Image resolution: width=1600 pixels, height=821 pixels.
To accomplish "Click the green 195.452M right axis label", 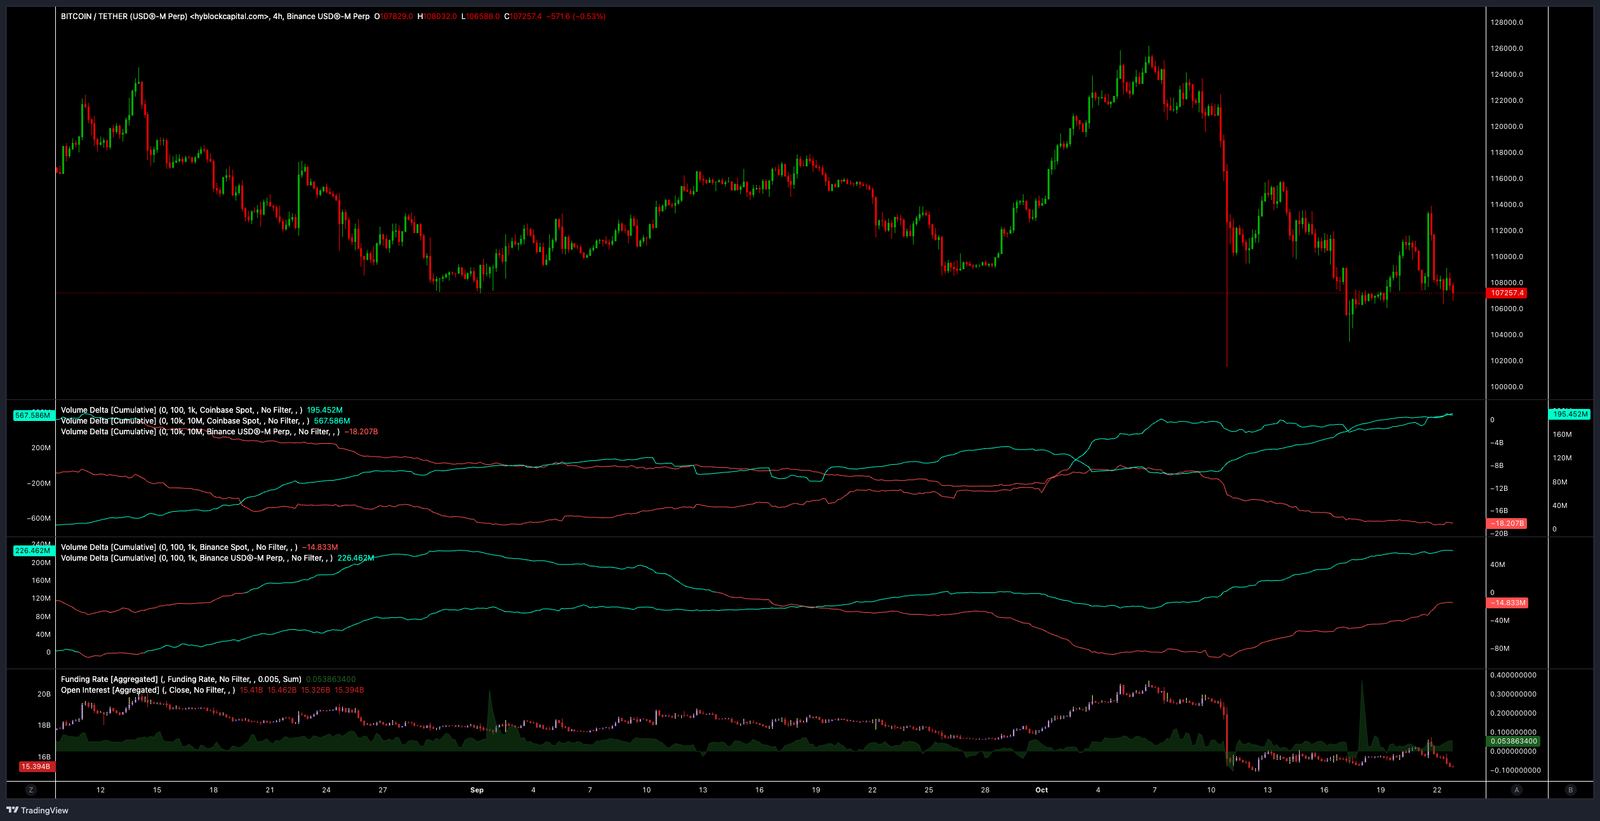I will click(x=1570, y=414).
